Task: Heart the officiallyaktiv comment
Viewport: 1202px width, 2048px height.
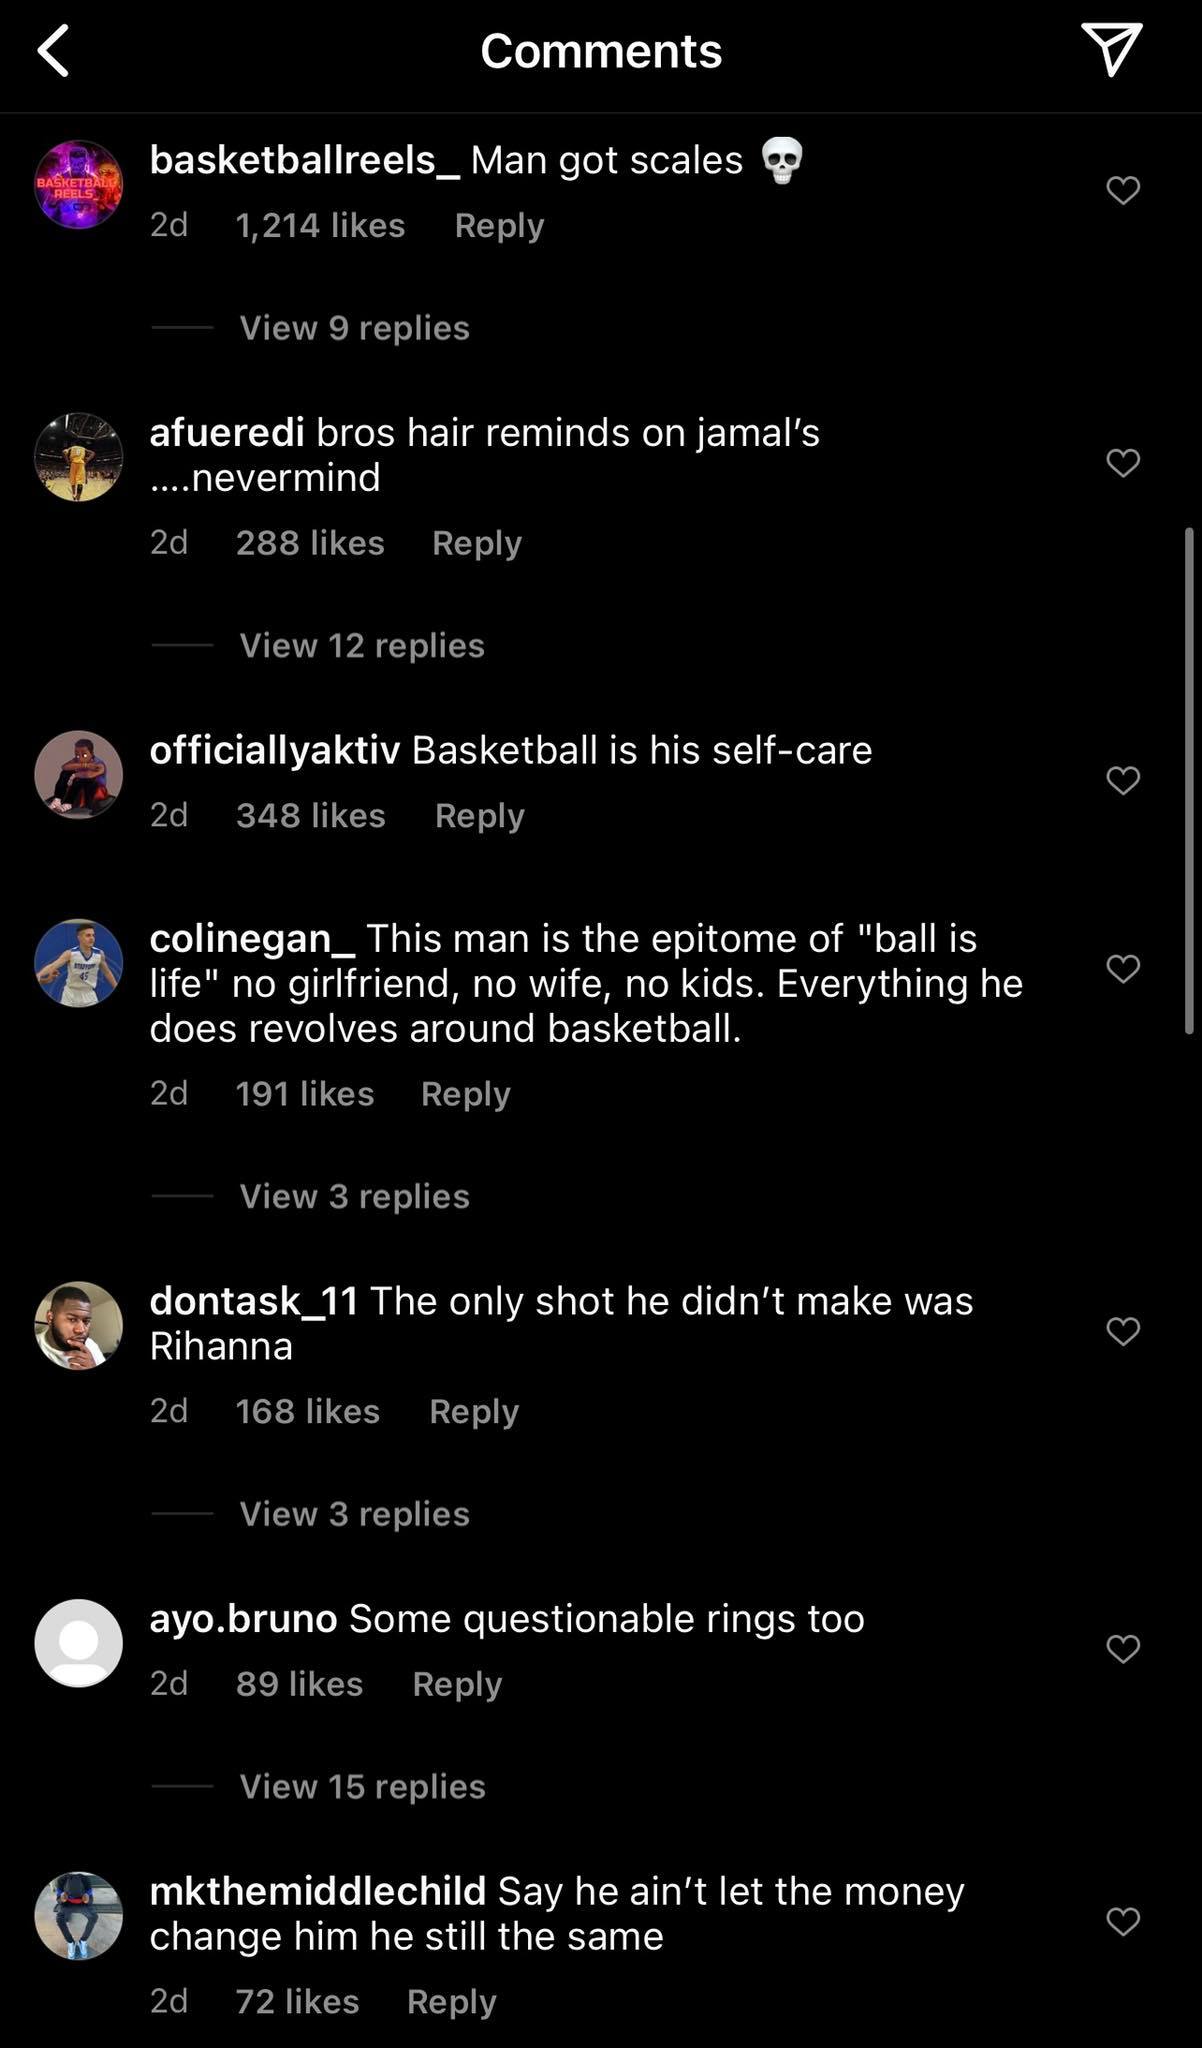Action: pyautogui.click(x=1123, y=780)
